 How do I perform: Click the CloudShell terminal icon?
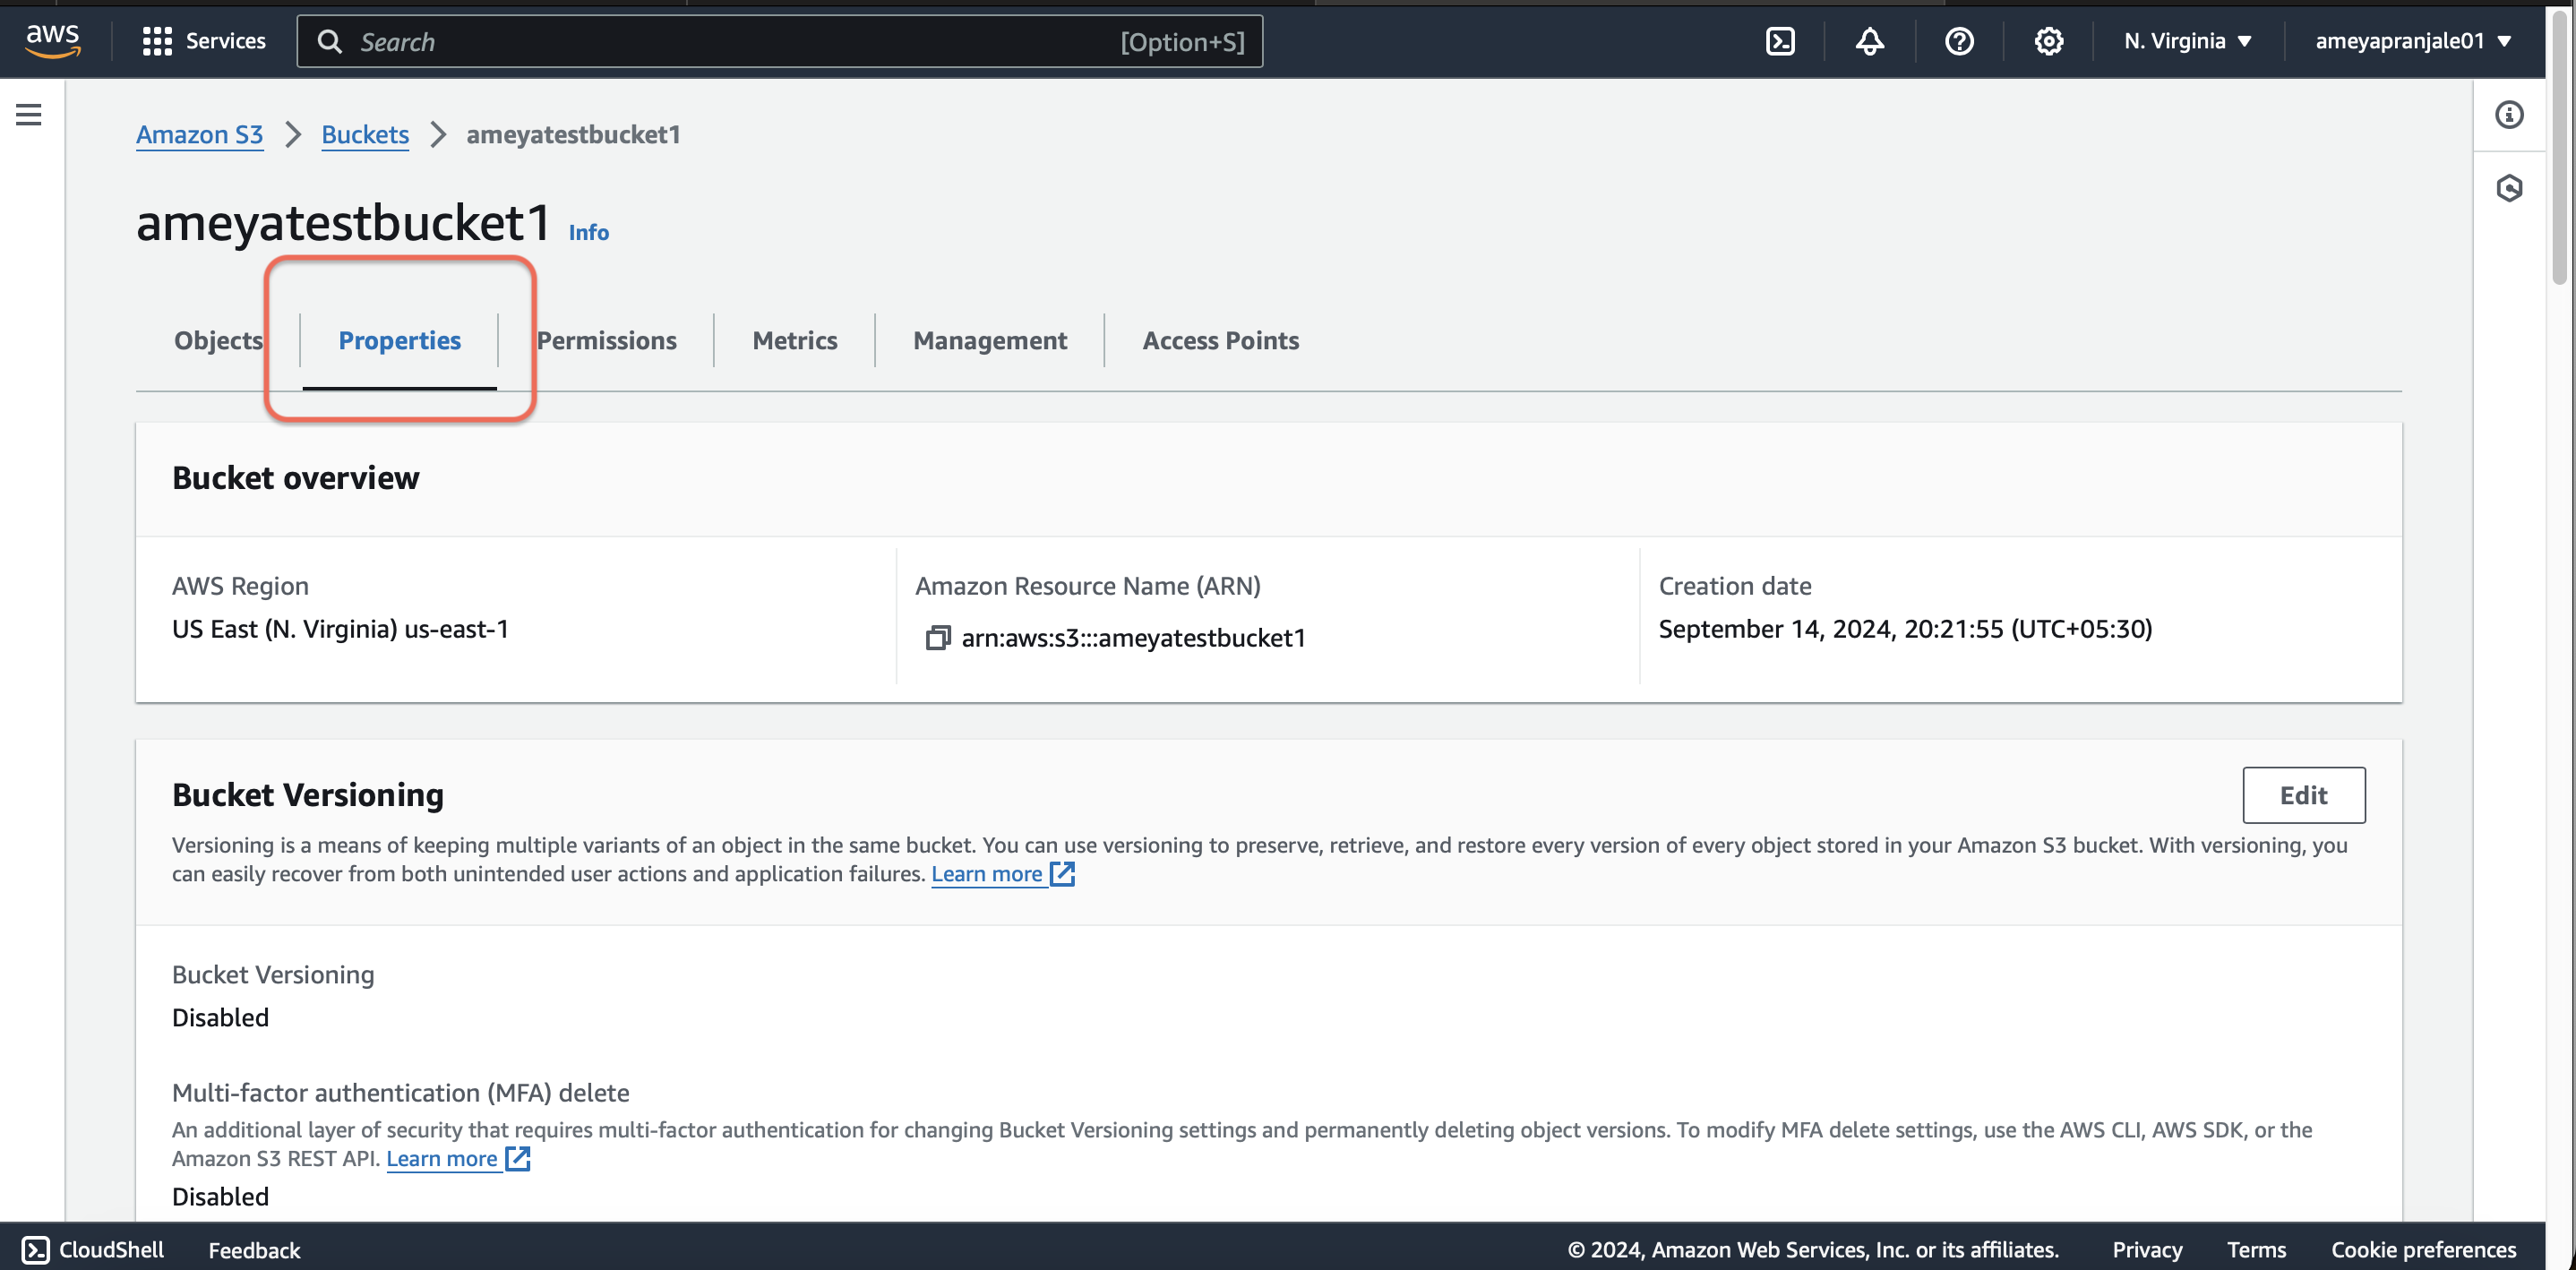(x=1779, y=41)
